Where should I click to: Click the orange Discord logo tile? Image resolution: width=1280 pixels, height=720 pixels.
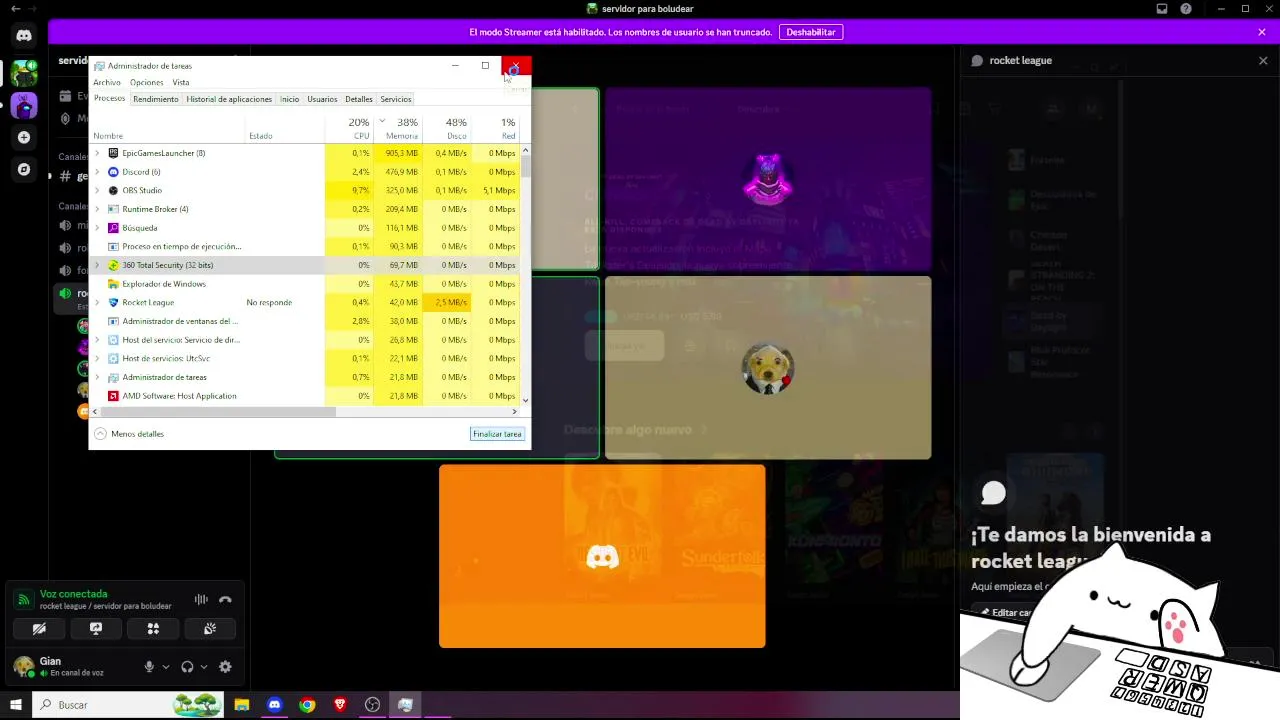(x=602, y=556)
